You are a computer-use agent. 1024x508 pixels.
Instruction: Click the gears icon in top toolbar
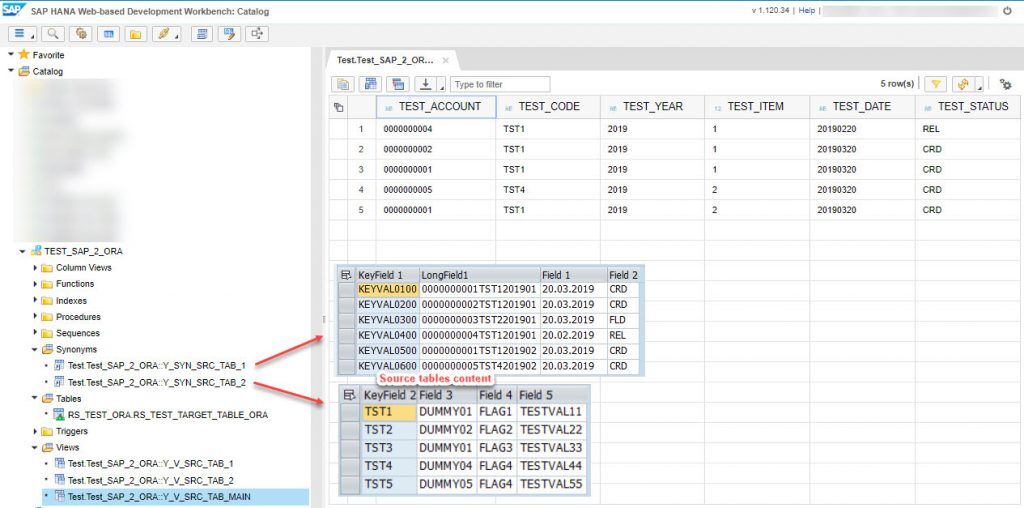pyautogui.click(x=81, y=34)
